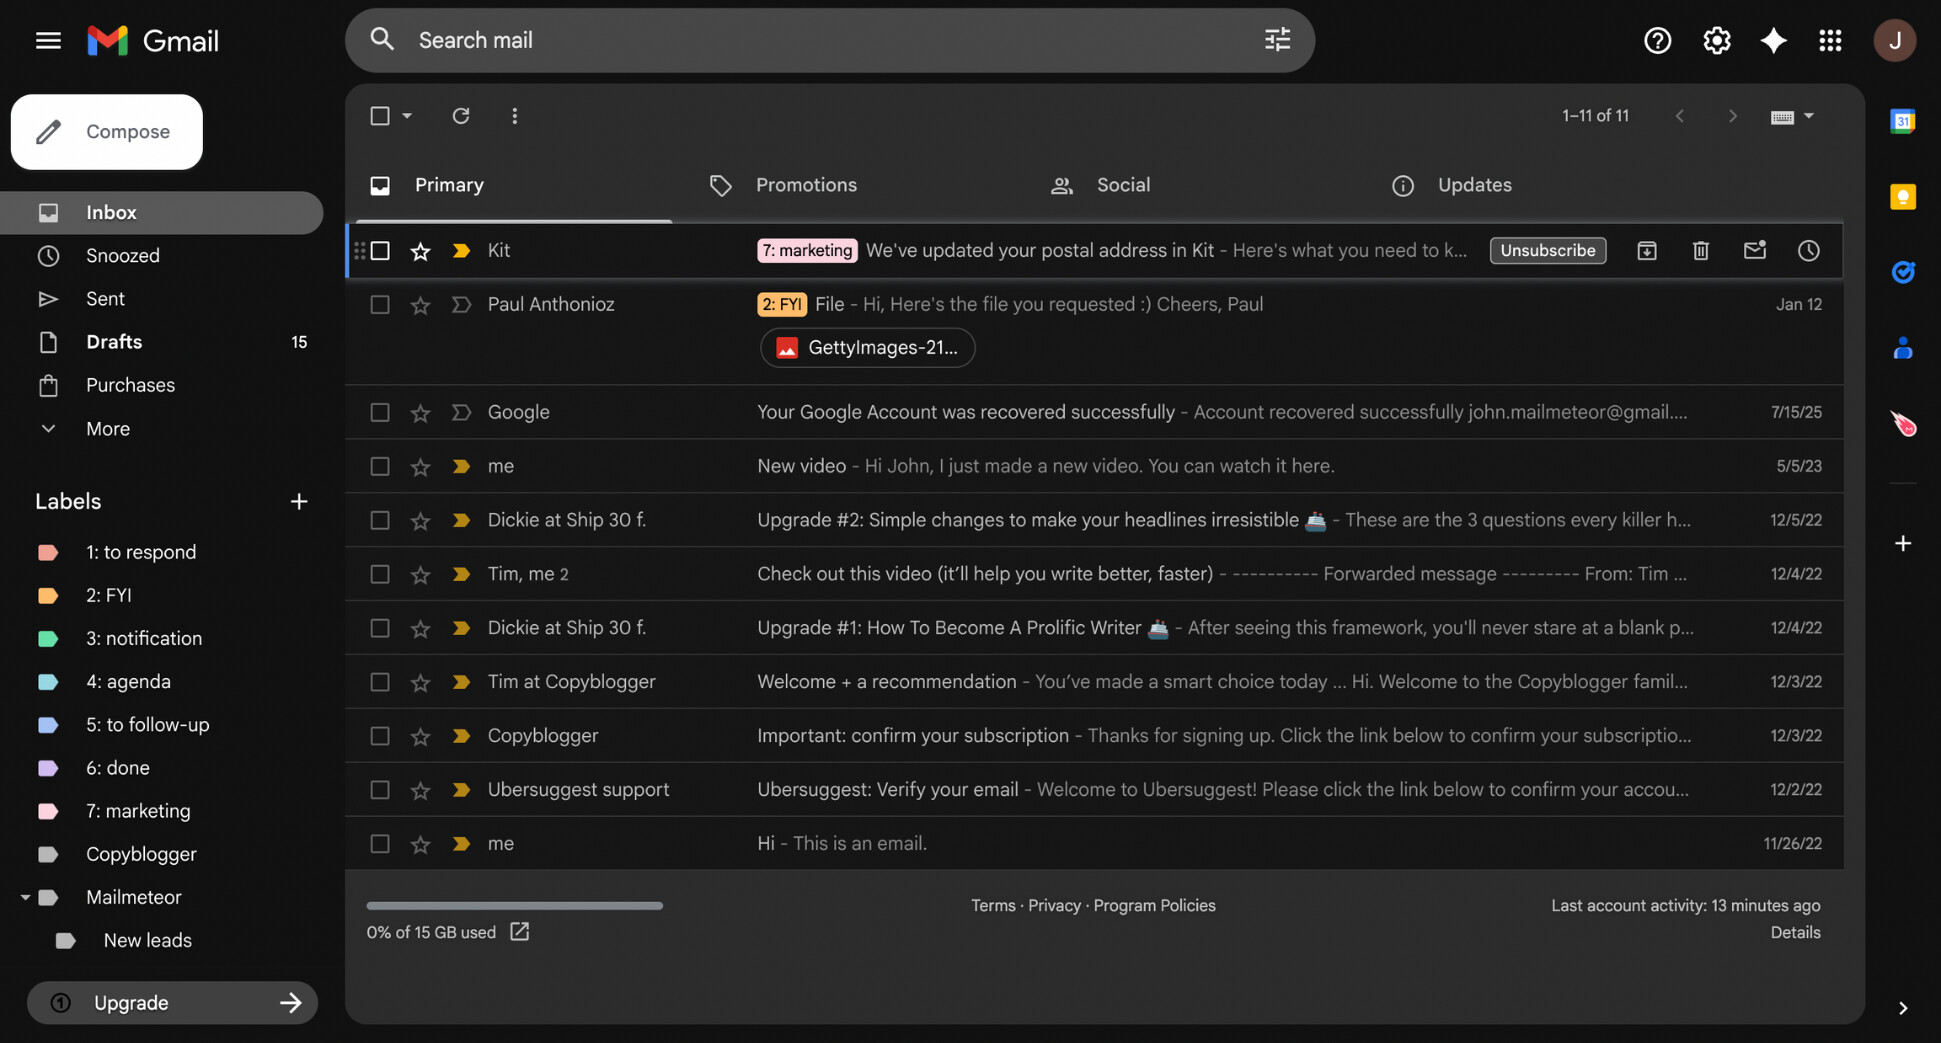
Task: Switch to the Social tab
Action: 1122,185
